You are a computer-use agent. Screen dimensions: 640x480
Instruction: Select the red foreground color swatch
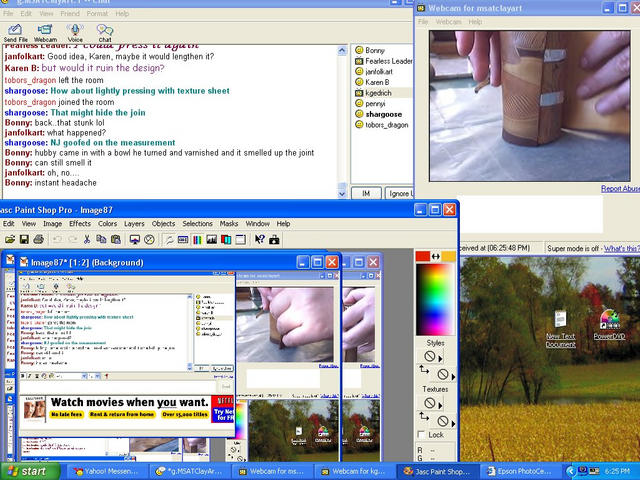[x=422, y=256]
